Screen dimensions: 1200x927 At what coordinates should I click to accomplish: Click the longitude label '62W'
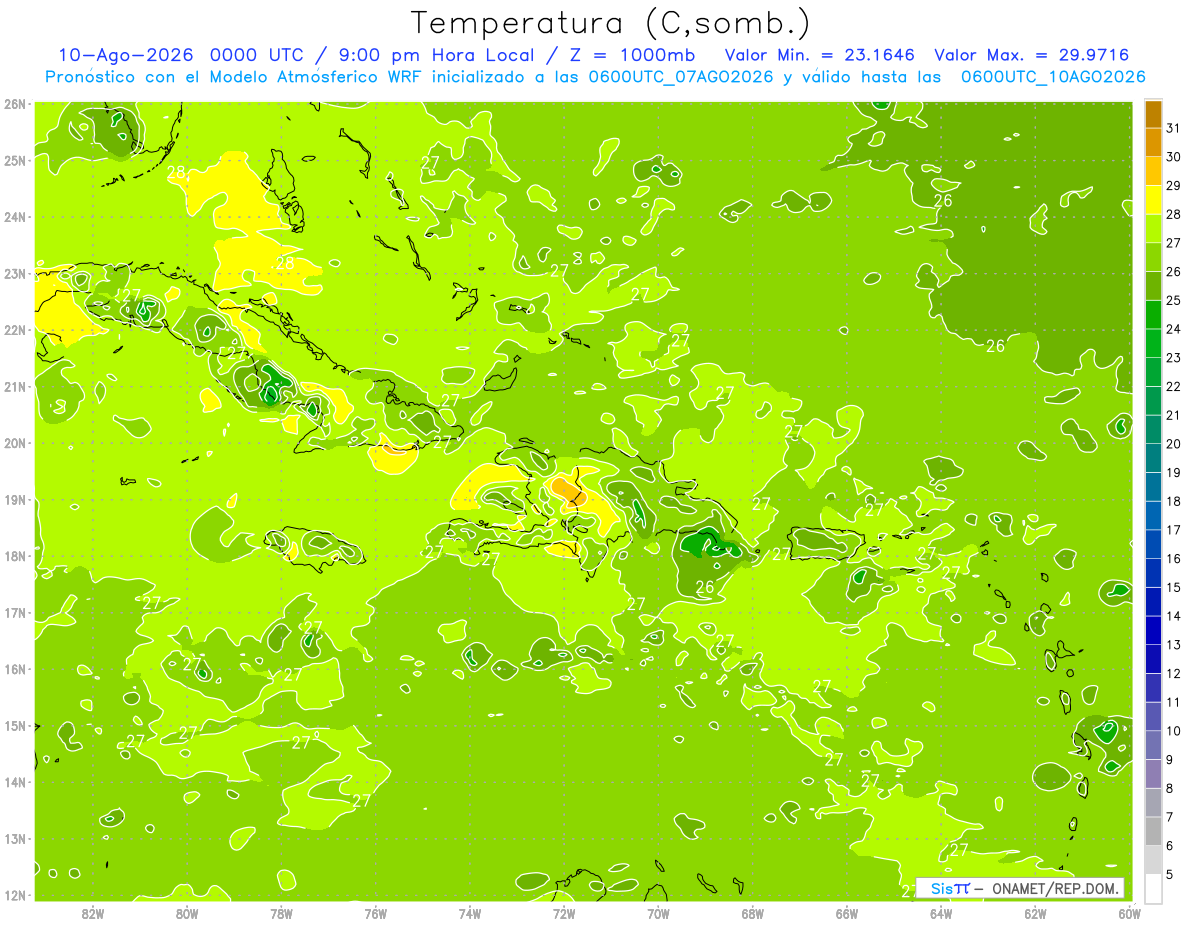[1035, 913]
